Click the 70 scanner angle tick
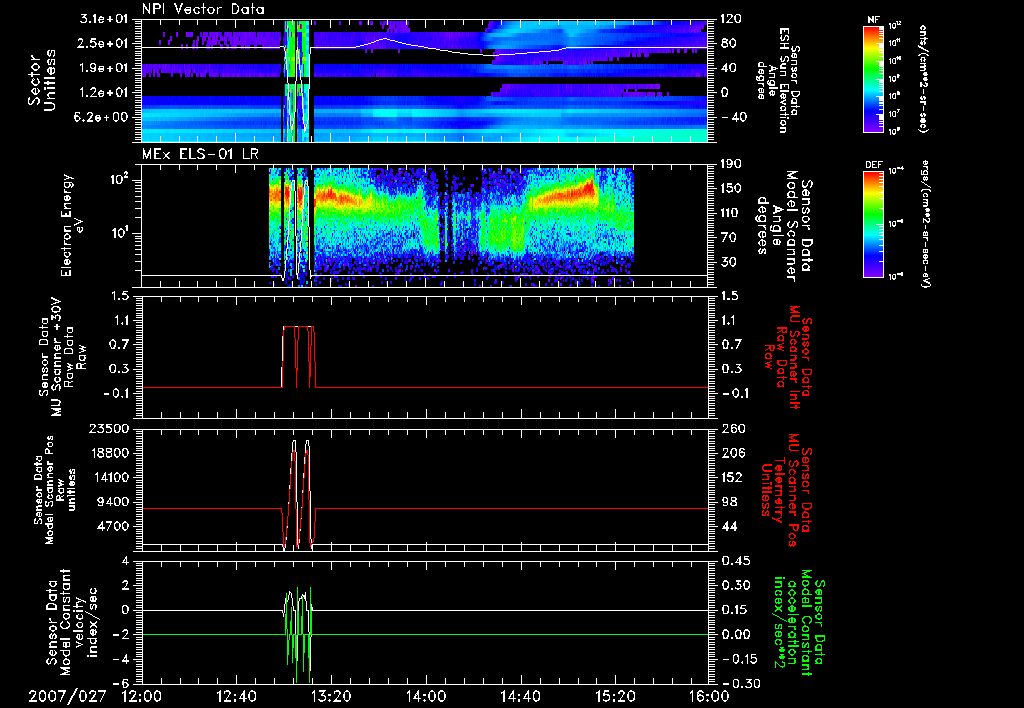This screenshot has width=1024, height=708. coord(728,238)
